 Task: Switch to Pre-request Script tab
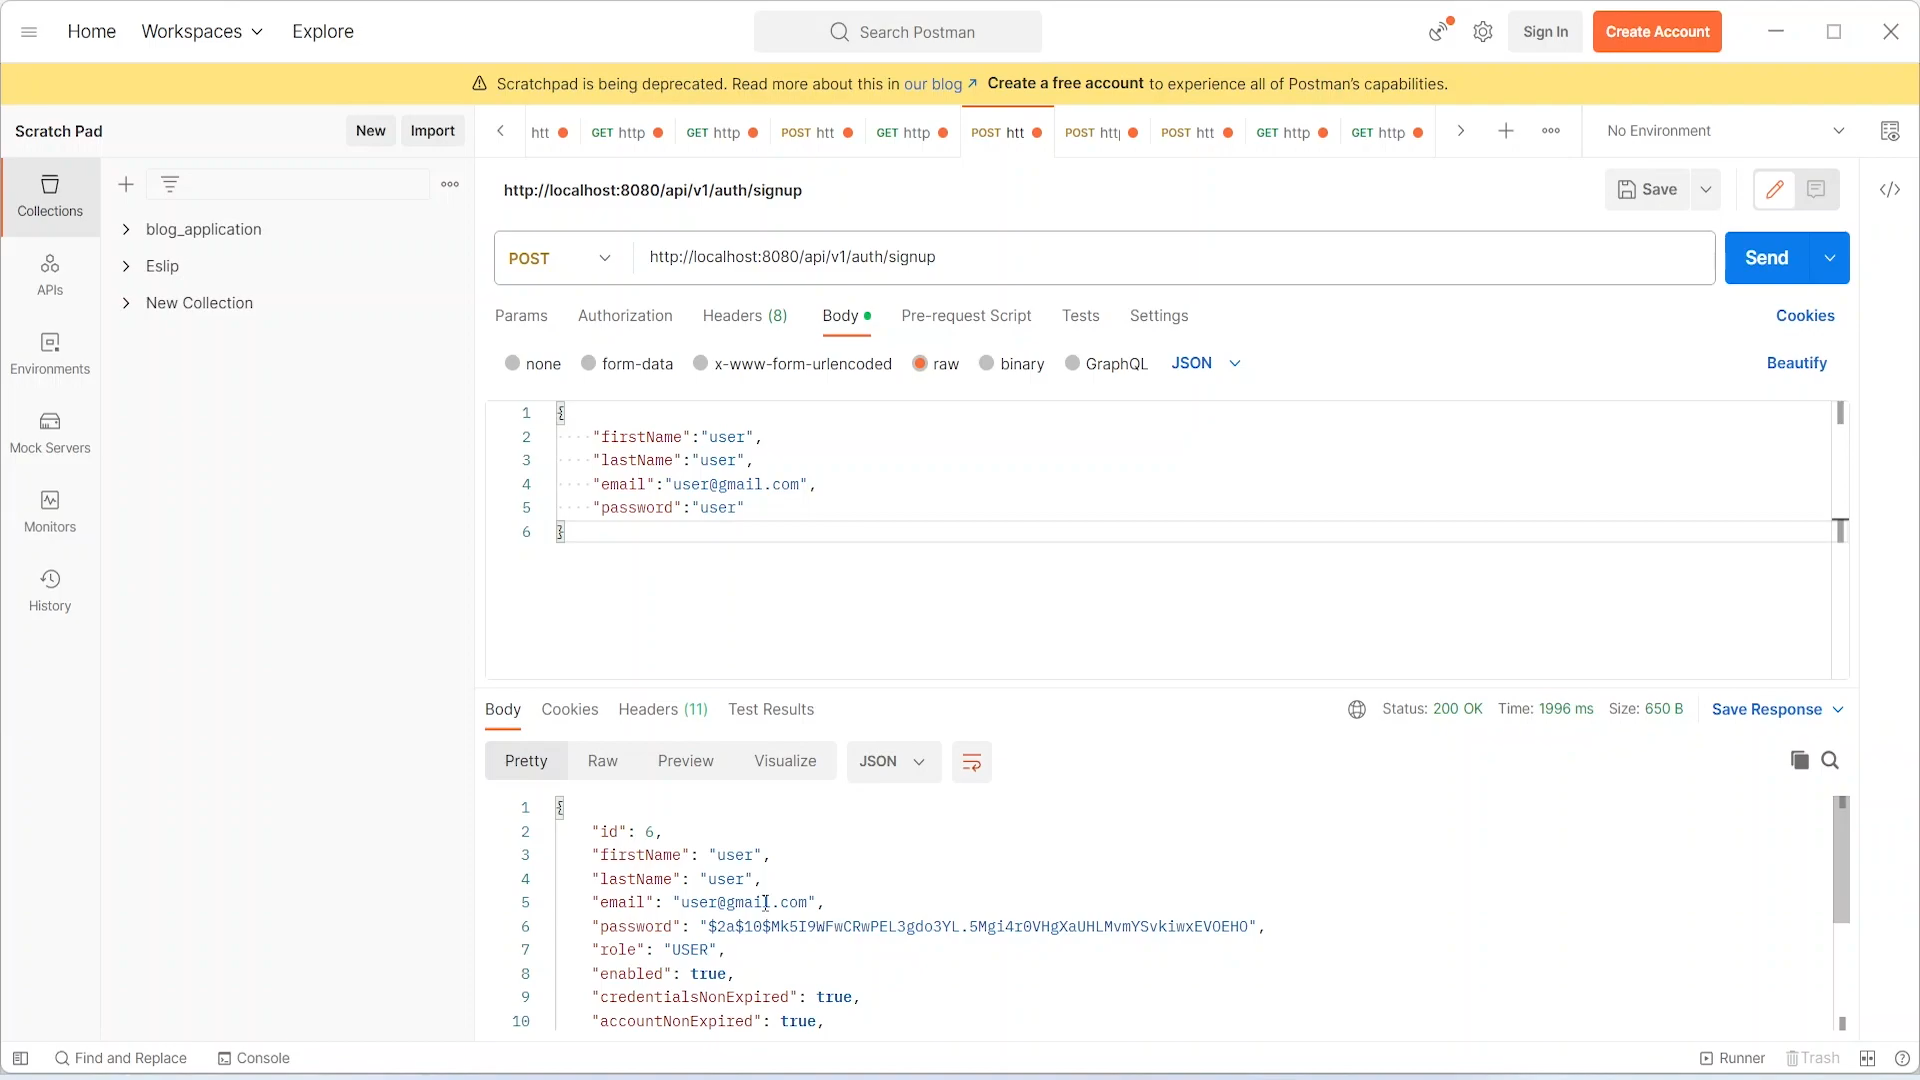[x=966, y=315]
